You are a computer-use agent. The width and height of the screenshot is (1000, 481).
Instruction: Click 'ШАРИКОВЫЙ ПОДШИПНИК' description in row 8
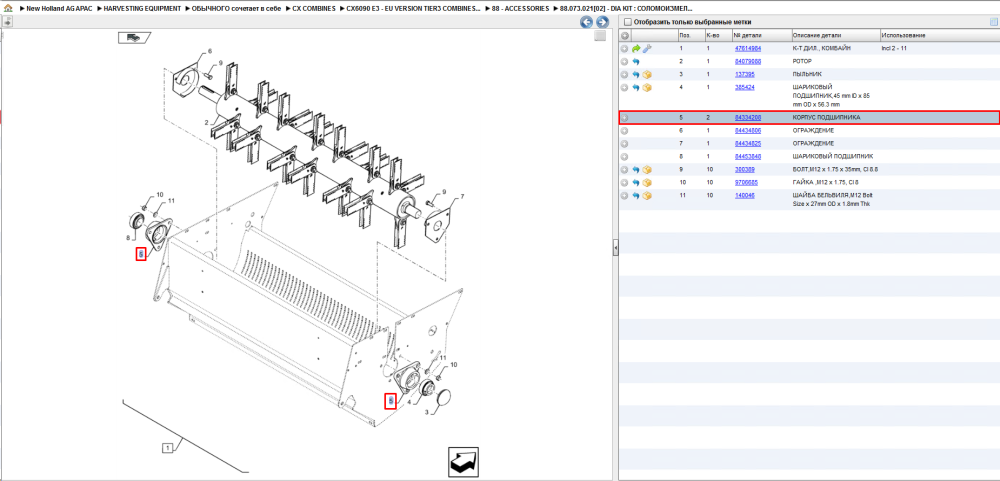(x=833, y=156)
